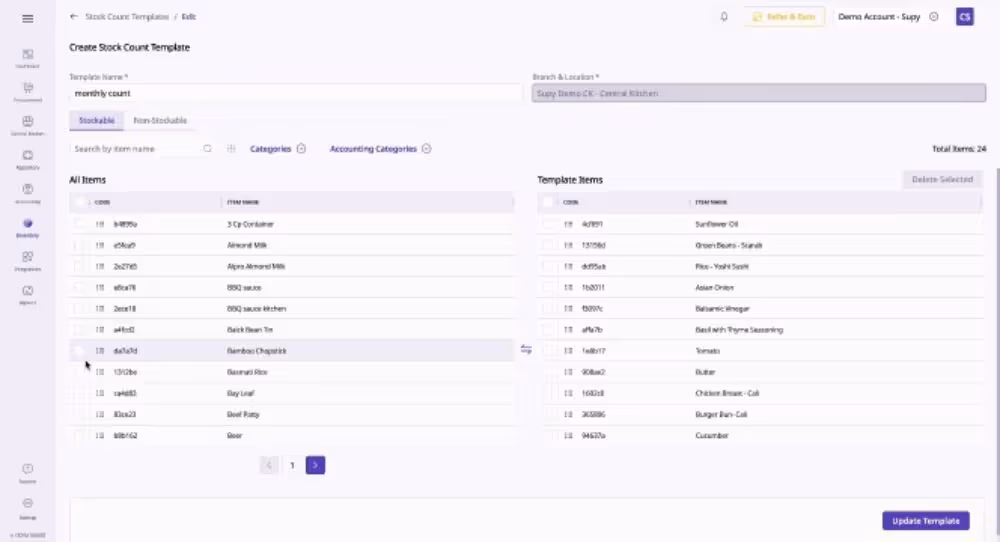Select all items in All Items header

[x=79, y=202]
